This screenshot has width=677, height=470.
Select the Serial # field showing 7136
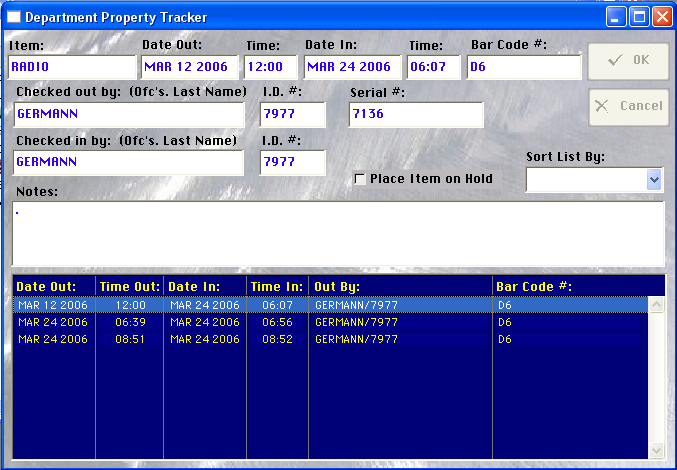click(415, 114)
